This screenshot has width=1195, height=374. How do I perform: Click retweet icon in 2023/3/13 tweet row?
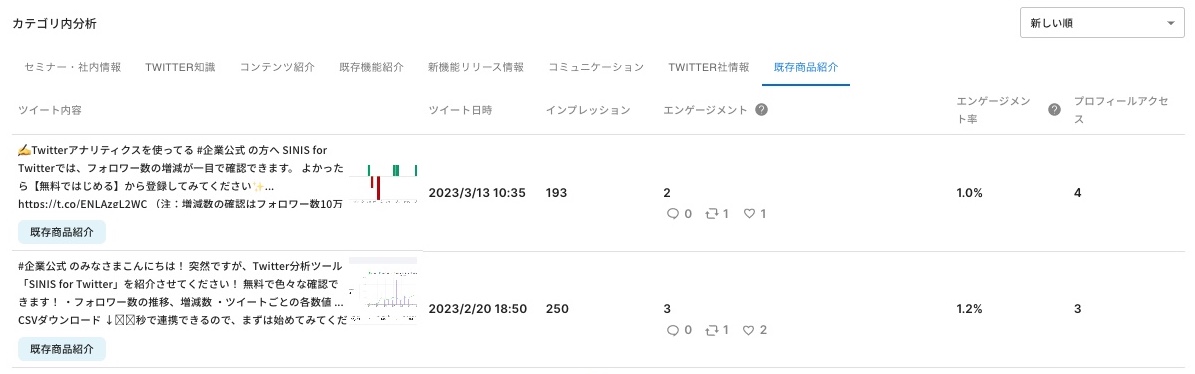(x=712, y=214)
